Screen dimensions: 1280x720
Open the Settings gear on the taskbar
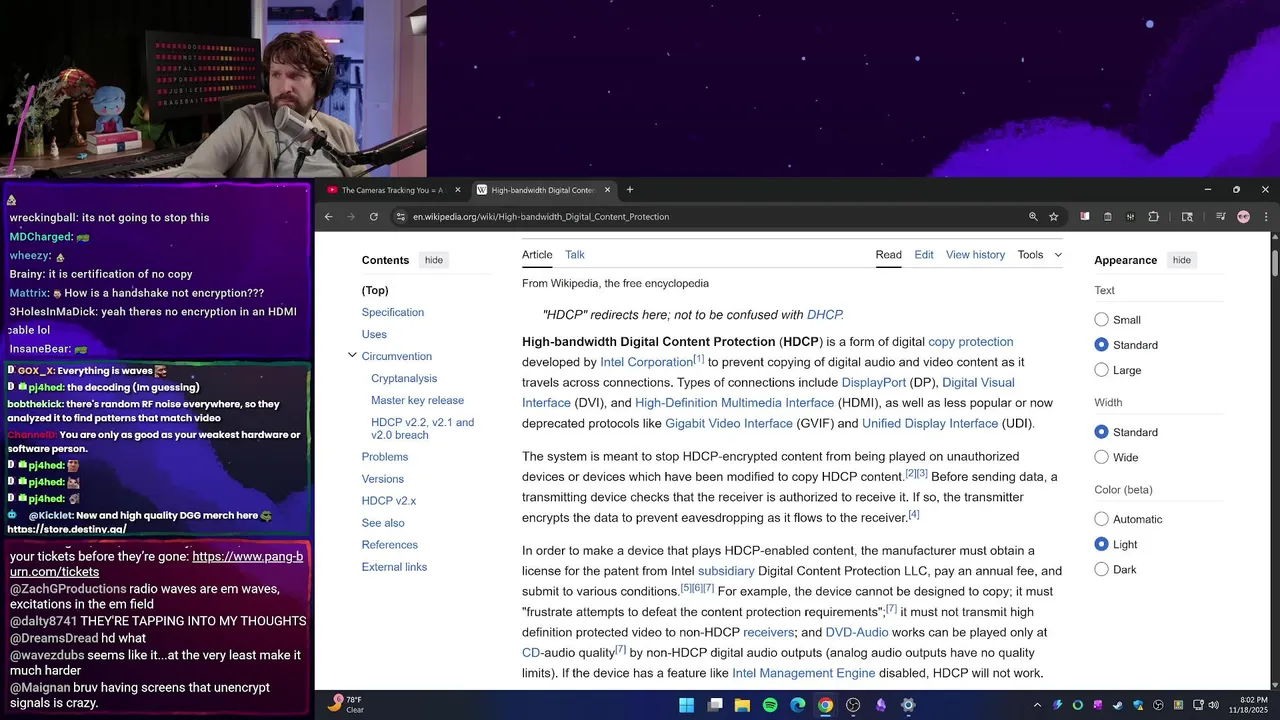click(x=908, y=705)
